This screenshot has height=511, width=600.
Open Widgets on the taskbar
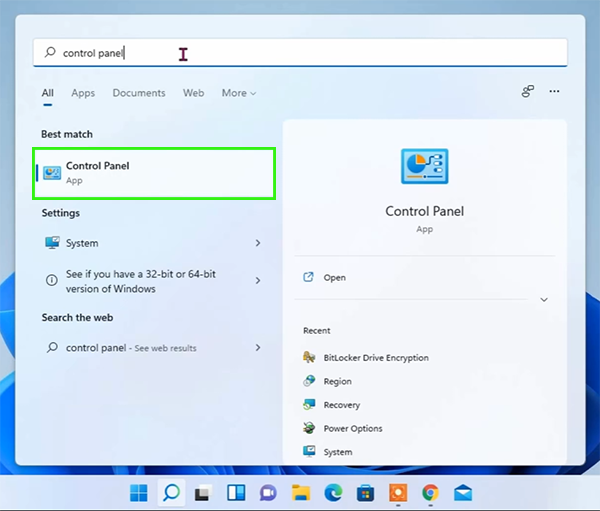[x=236, y=493]
